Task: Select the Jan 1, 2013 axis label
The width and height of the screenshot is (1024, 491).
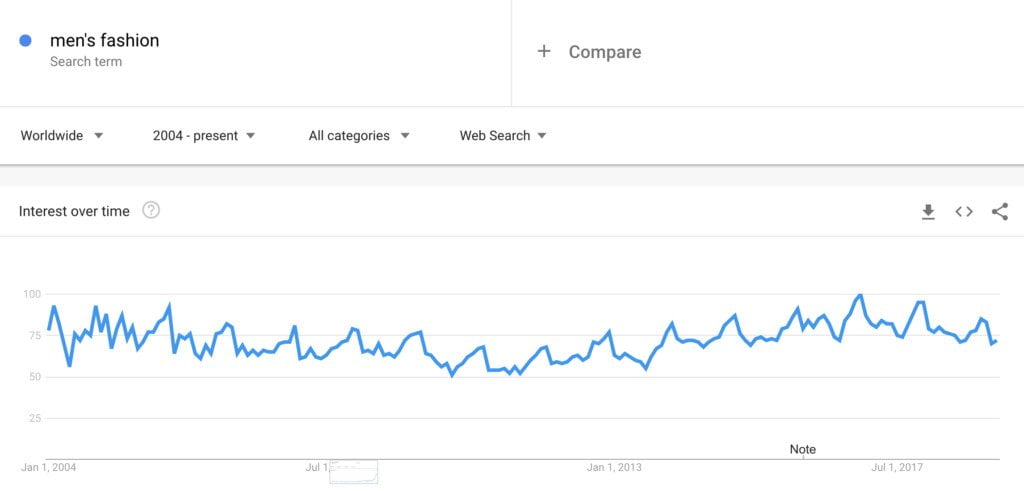Action: [614, 467]
